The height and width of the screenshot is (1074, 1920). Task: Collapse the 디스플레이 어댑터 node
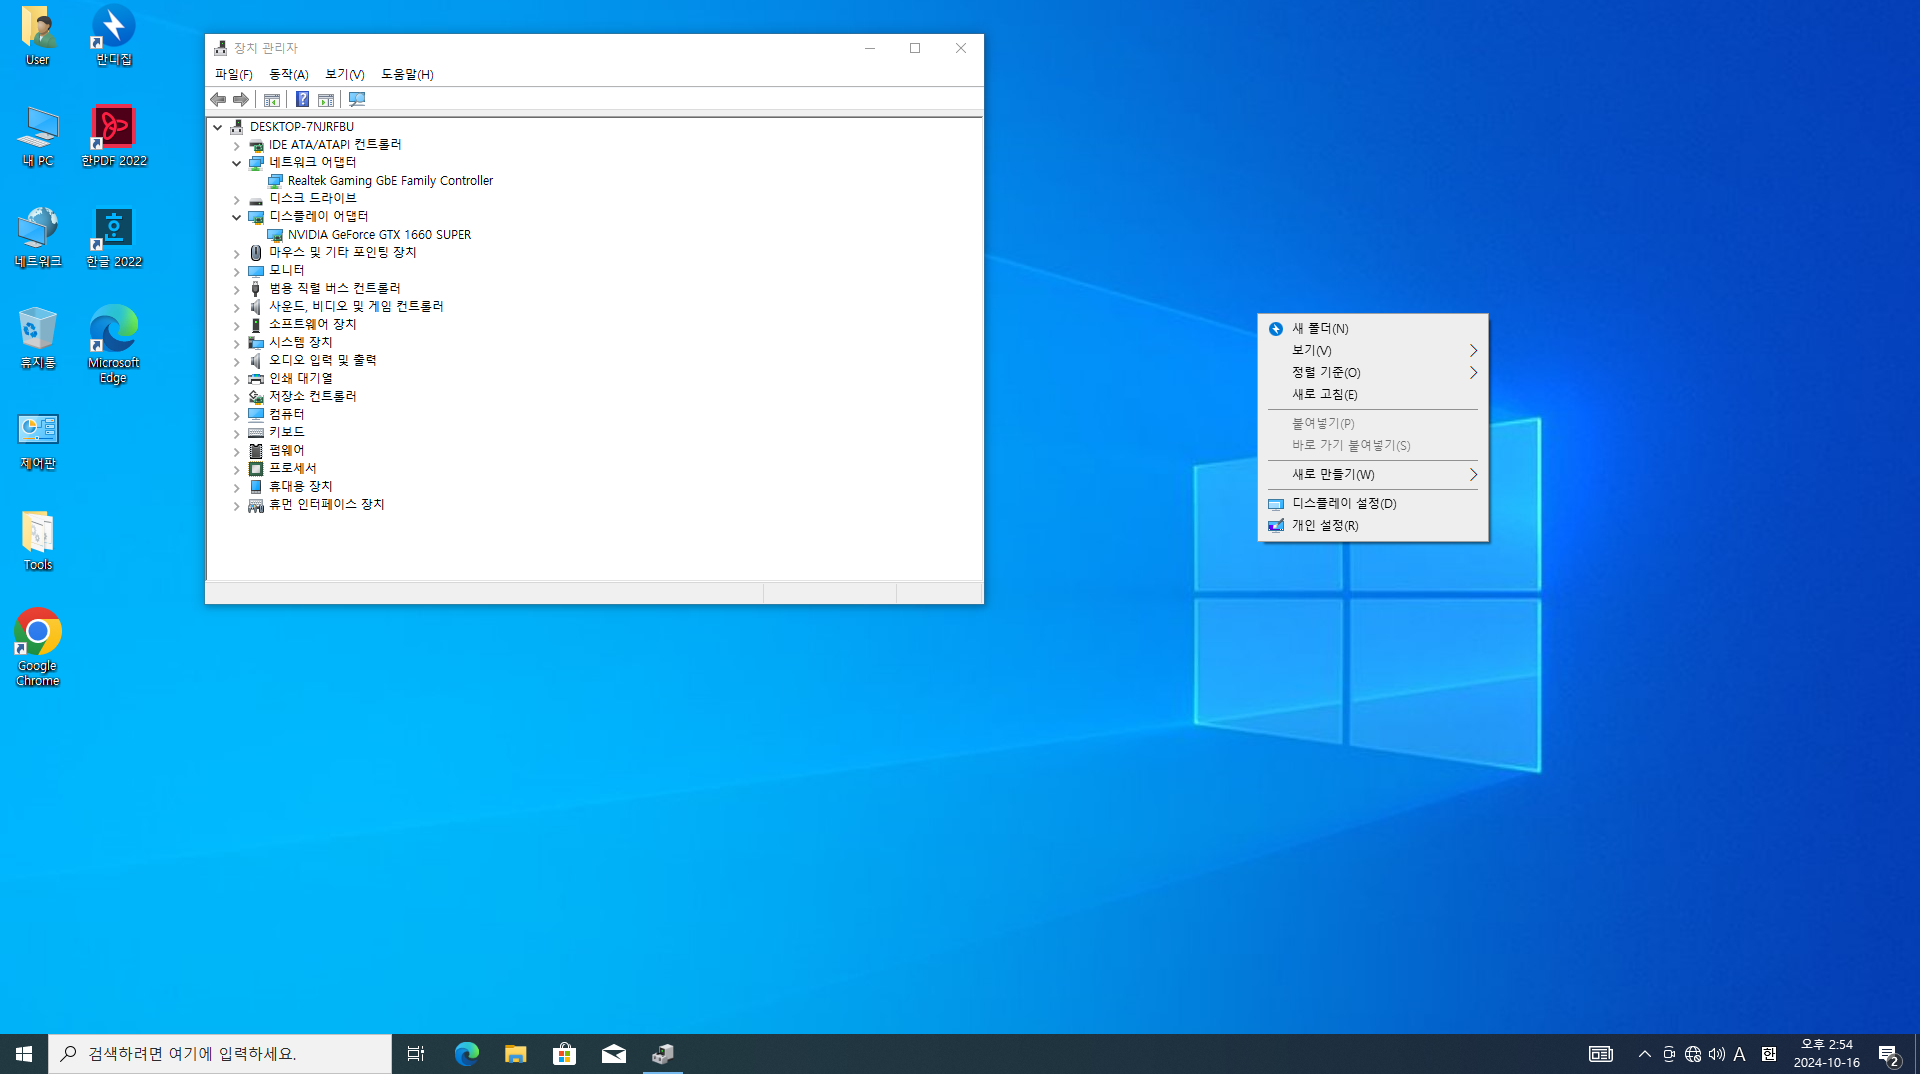point(237,217)
